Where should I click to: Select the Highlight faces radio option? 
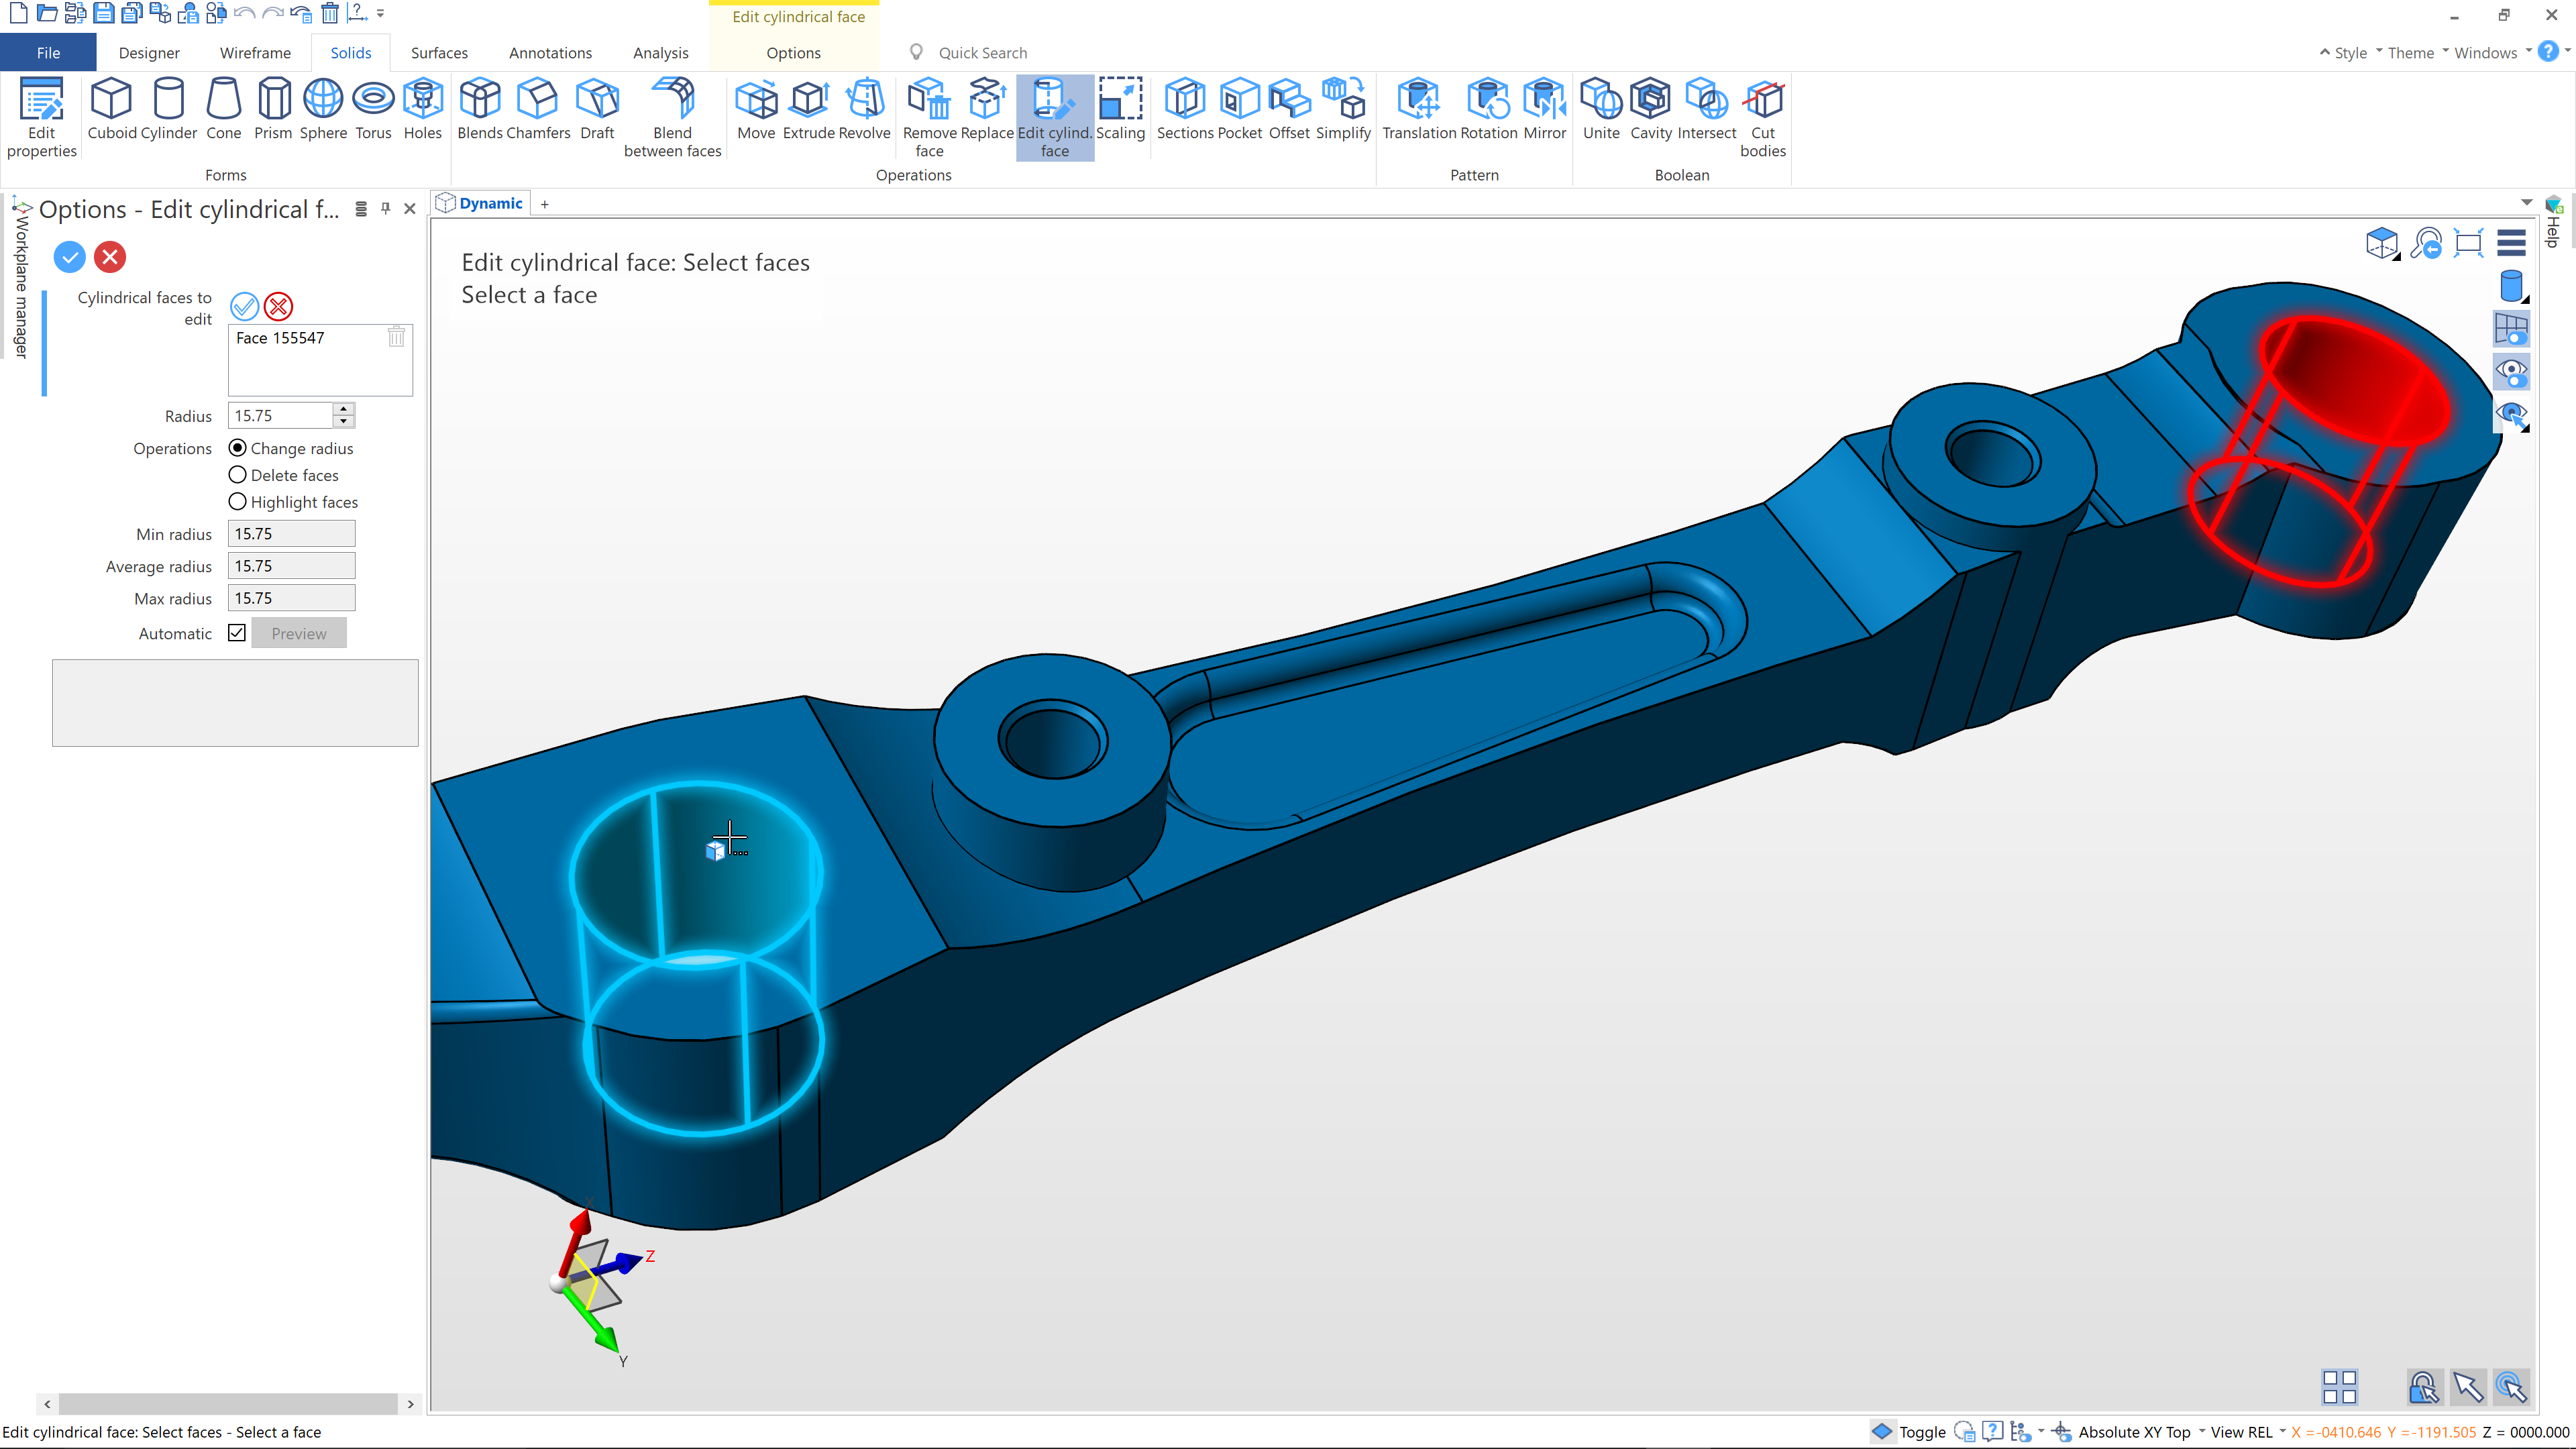pos(238,502)
